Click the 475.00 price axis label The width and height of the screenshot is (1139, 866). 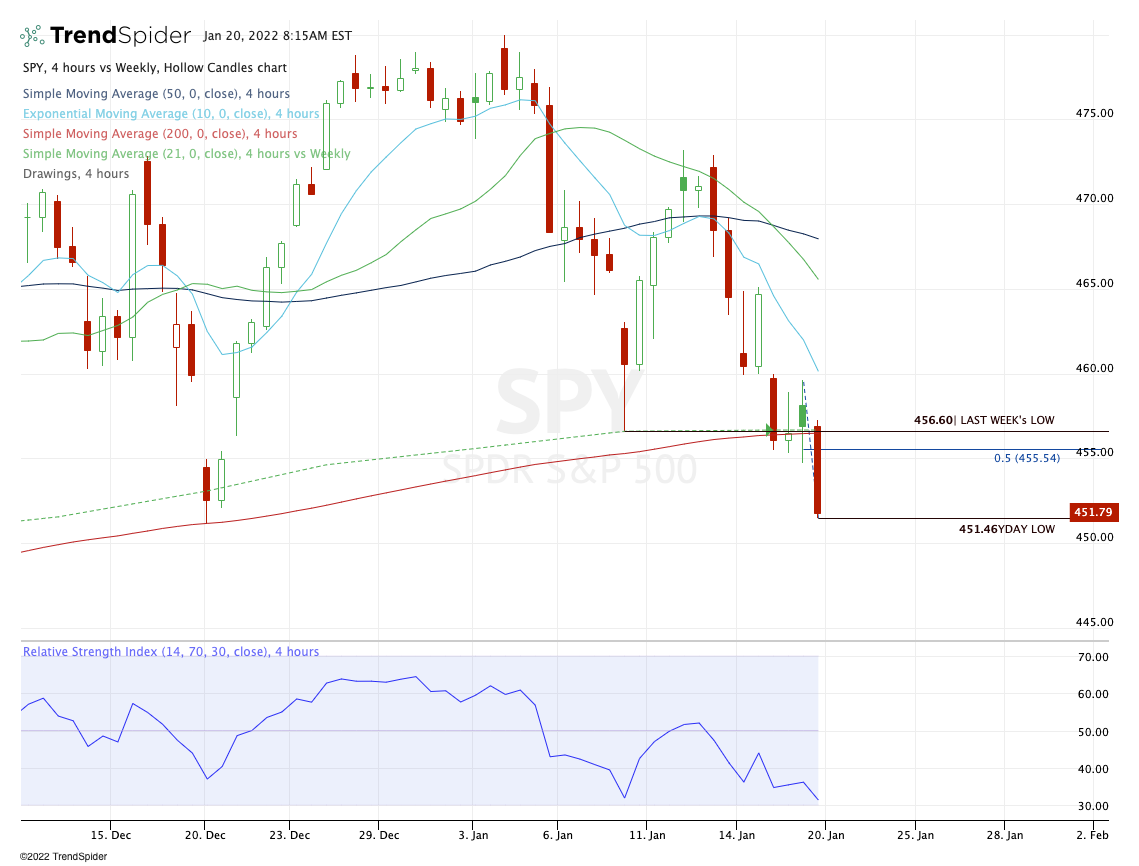click(x=1094, y=113)
